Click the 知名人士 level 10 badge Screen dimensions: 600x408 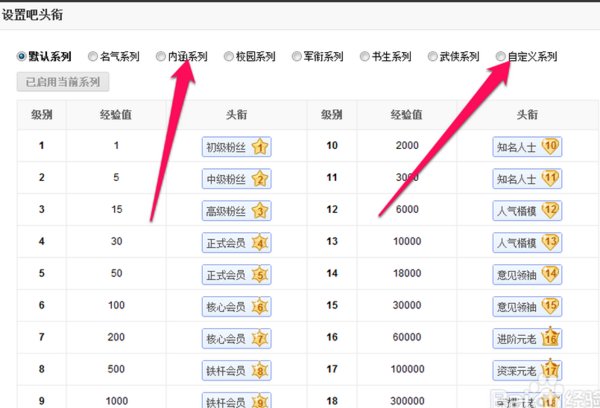tap(527, 147)
